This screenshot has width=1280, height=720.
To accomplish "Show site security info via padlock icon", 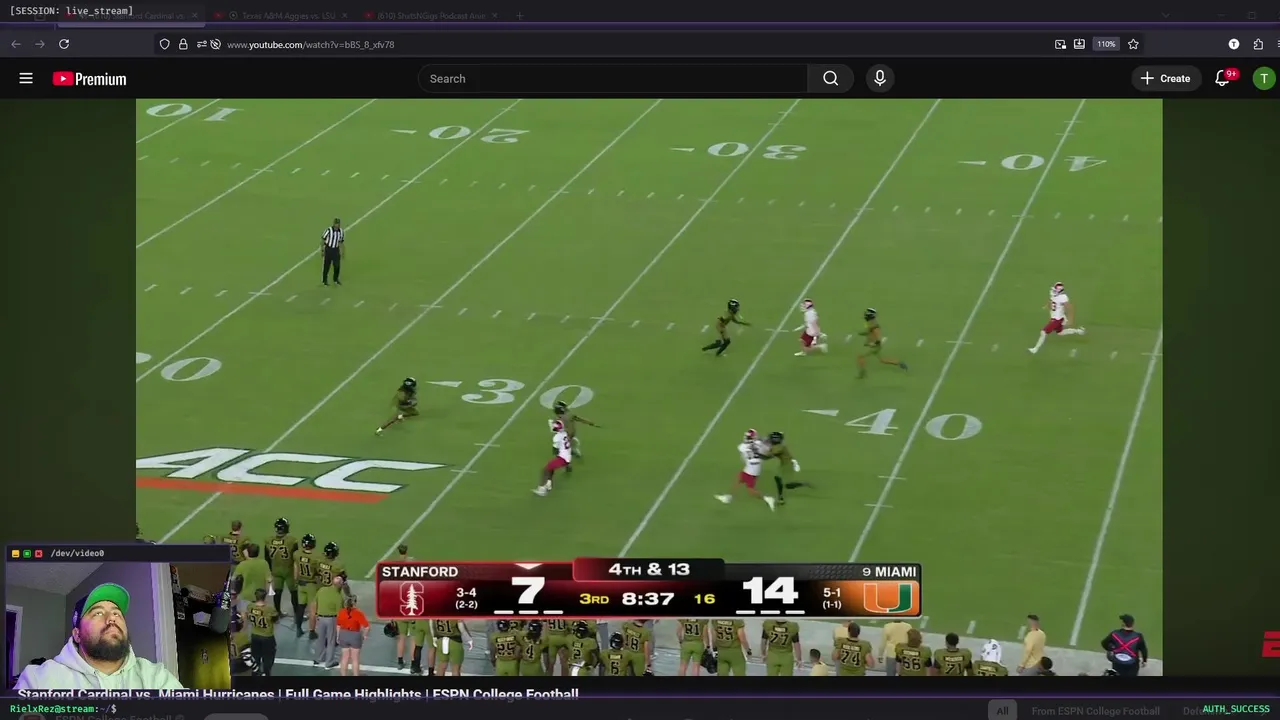I will pyautogui.click(x=183, y=44).
